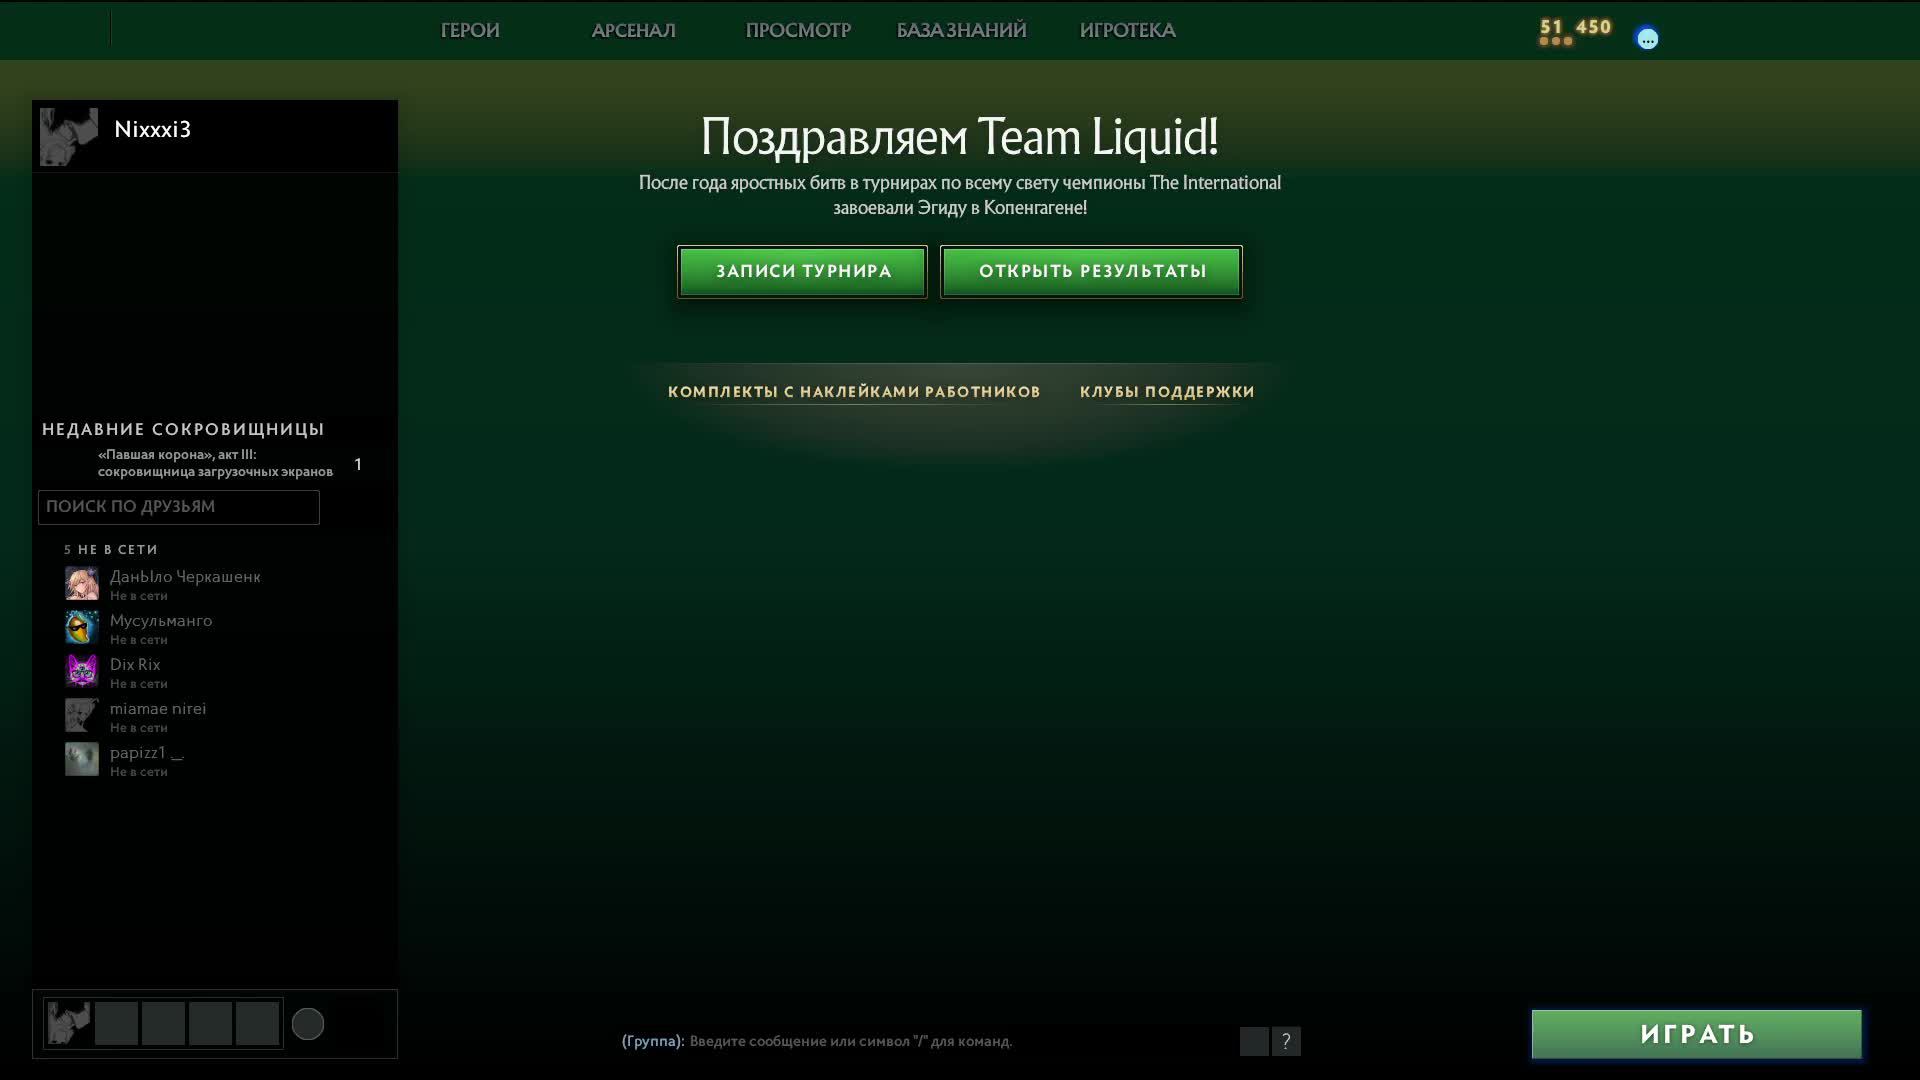This screenshot has width=1920, height=1080.
Task: Open the БАЗА ЗНАНИЙ section
Action: coord(961,30)
